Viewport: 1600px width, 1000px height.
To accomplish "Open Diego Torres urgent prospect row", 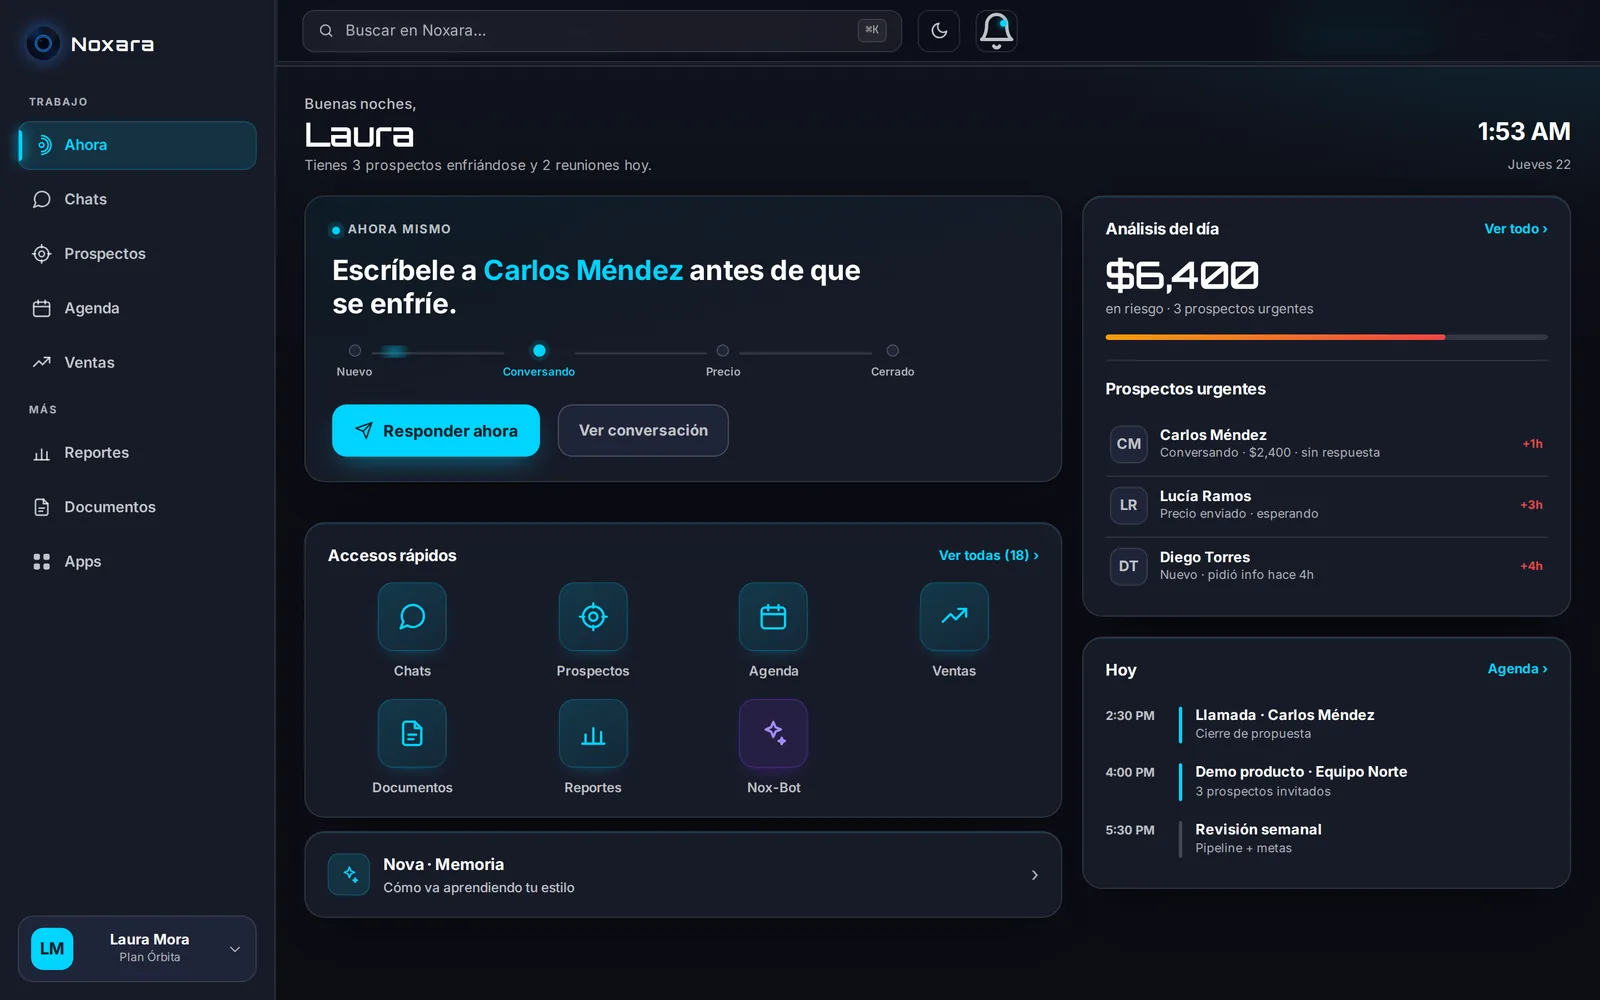I will (1327, 566).
